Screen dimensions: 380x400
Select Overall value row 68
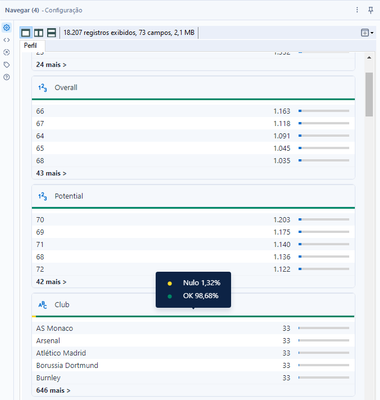193,160
